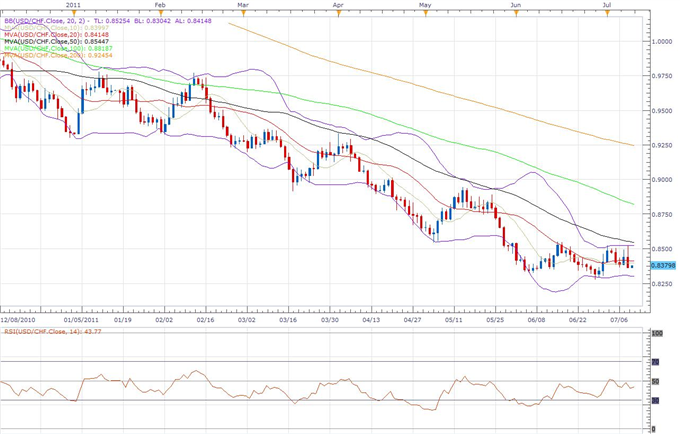Click the 0.9500 price axis label

click(x=663, y=111)
